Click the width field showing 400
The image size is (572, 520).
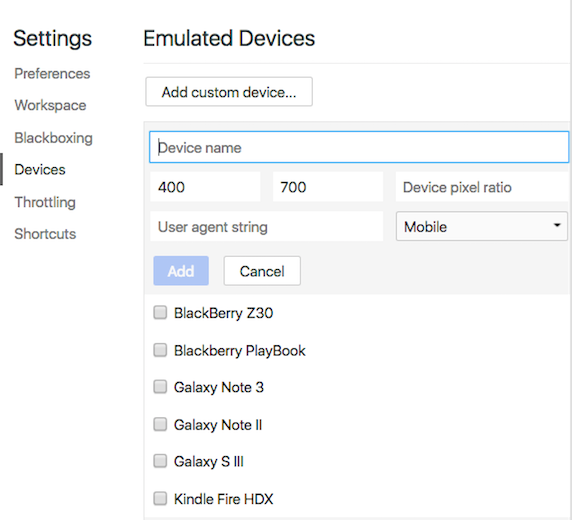(x=205, y=187)
